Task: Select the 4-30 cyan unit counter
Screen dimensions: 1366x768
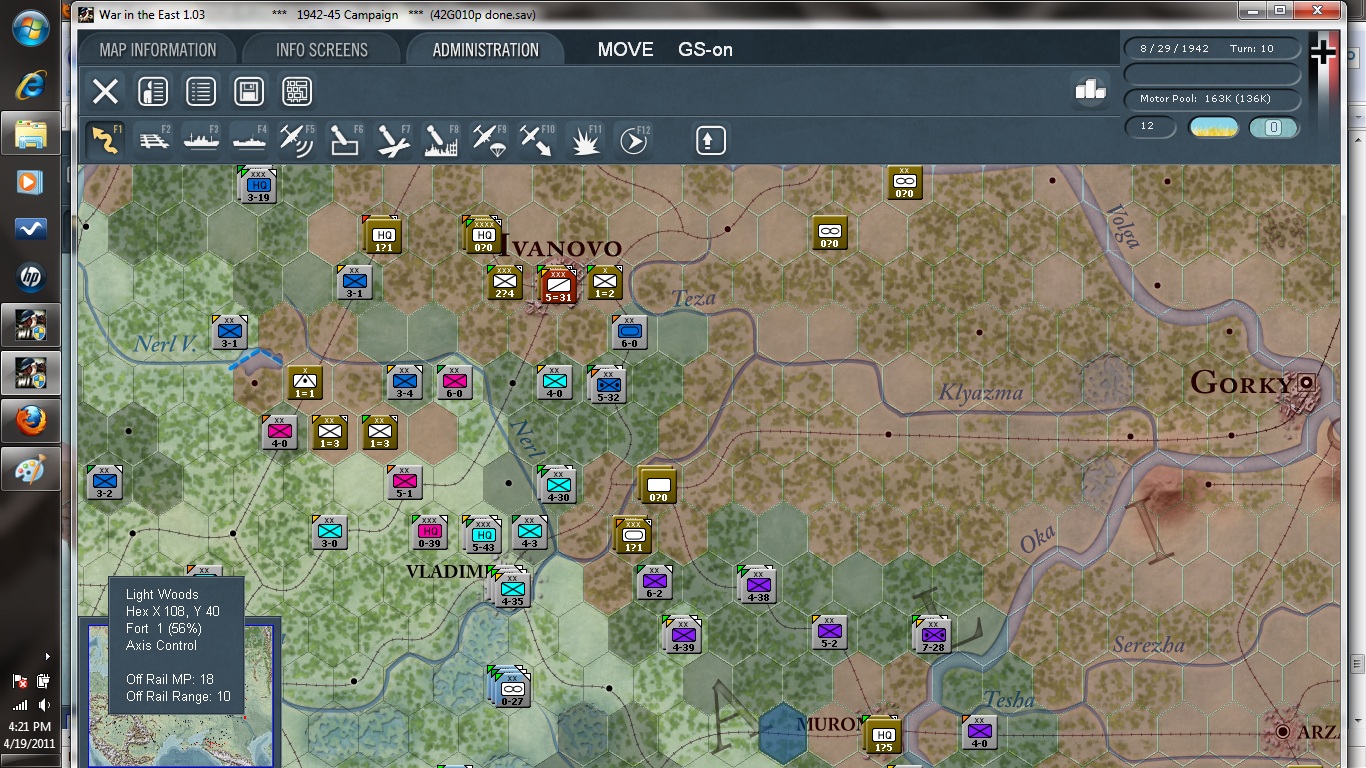Action: point(558,485)
